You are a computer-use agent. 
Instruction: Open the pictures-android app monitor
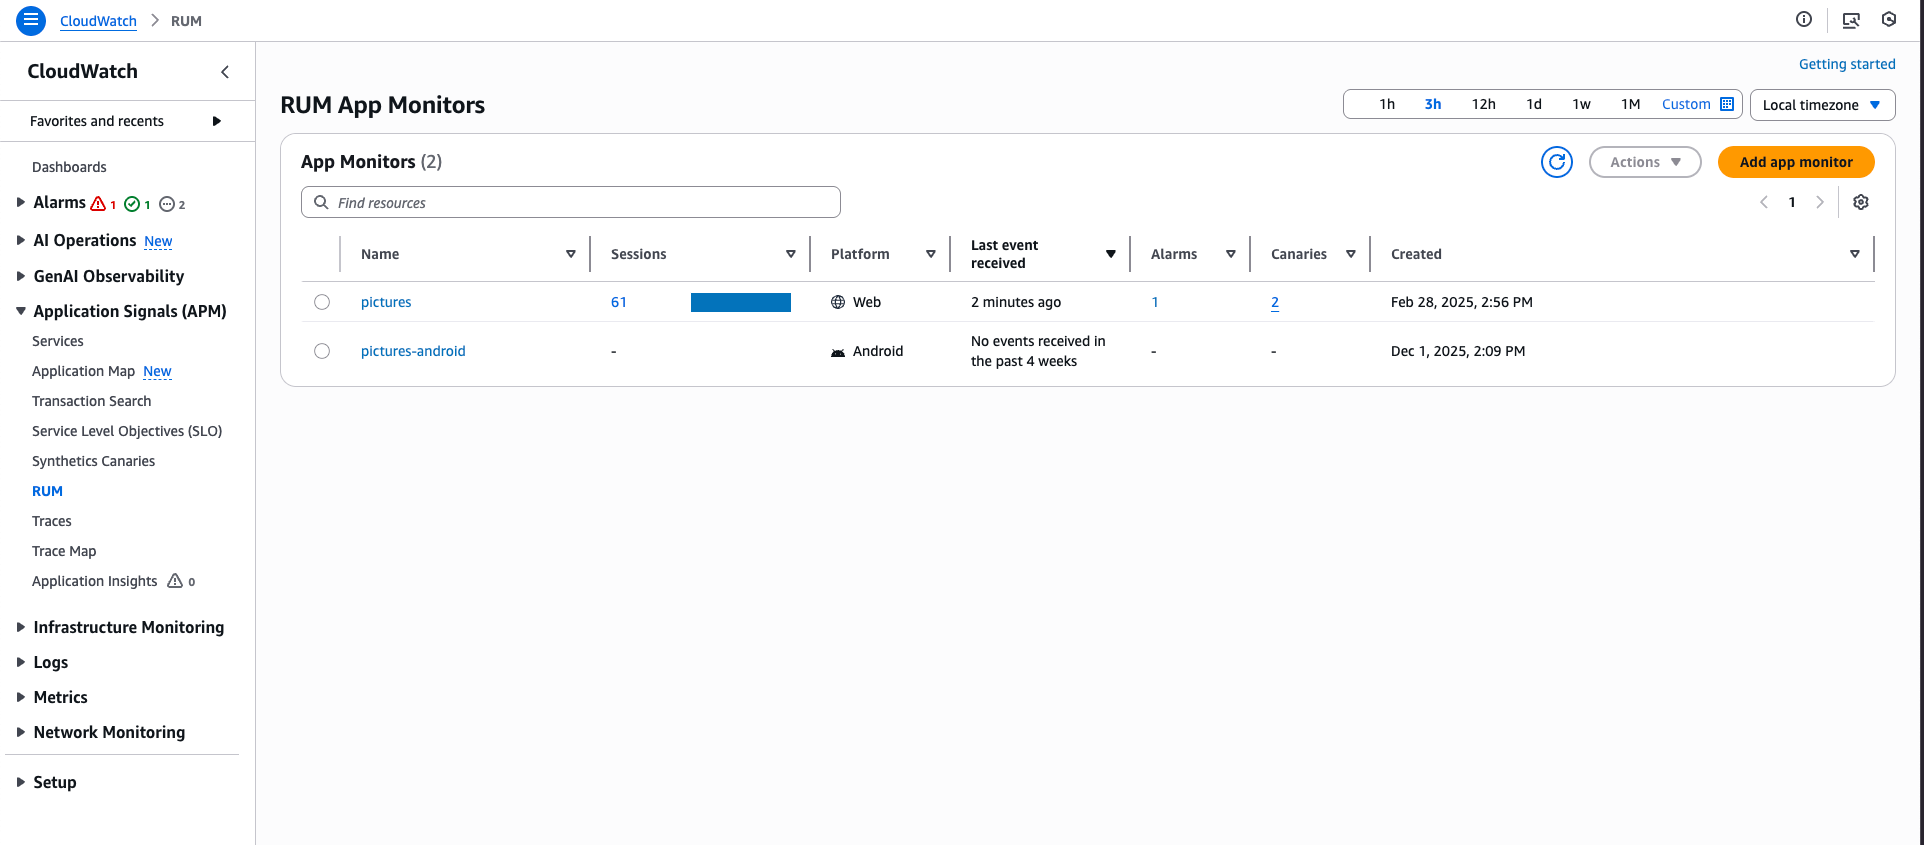413,351
